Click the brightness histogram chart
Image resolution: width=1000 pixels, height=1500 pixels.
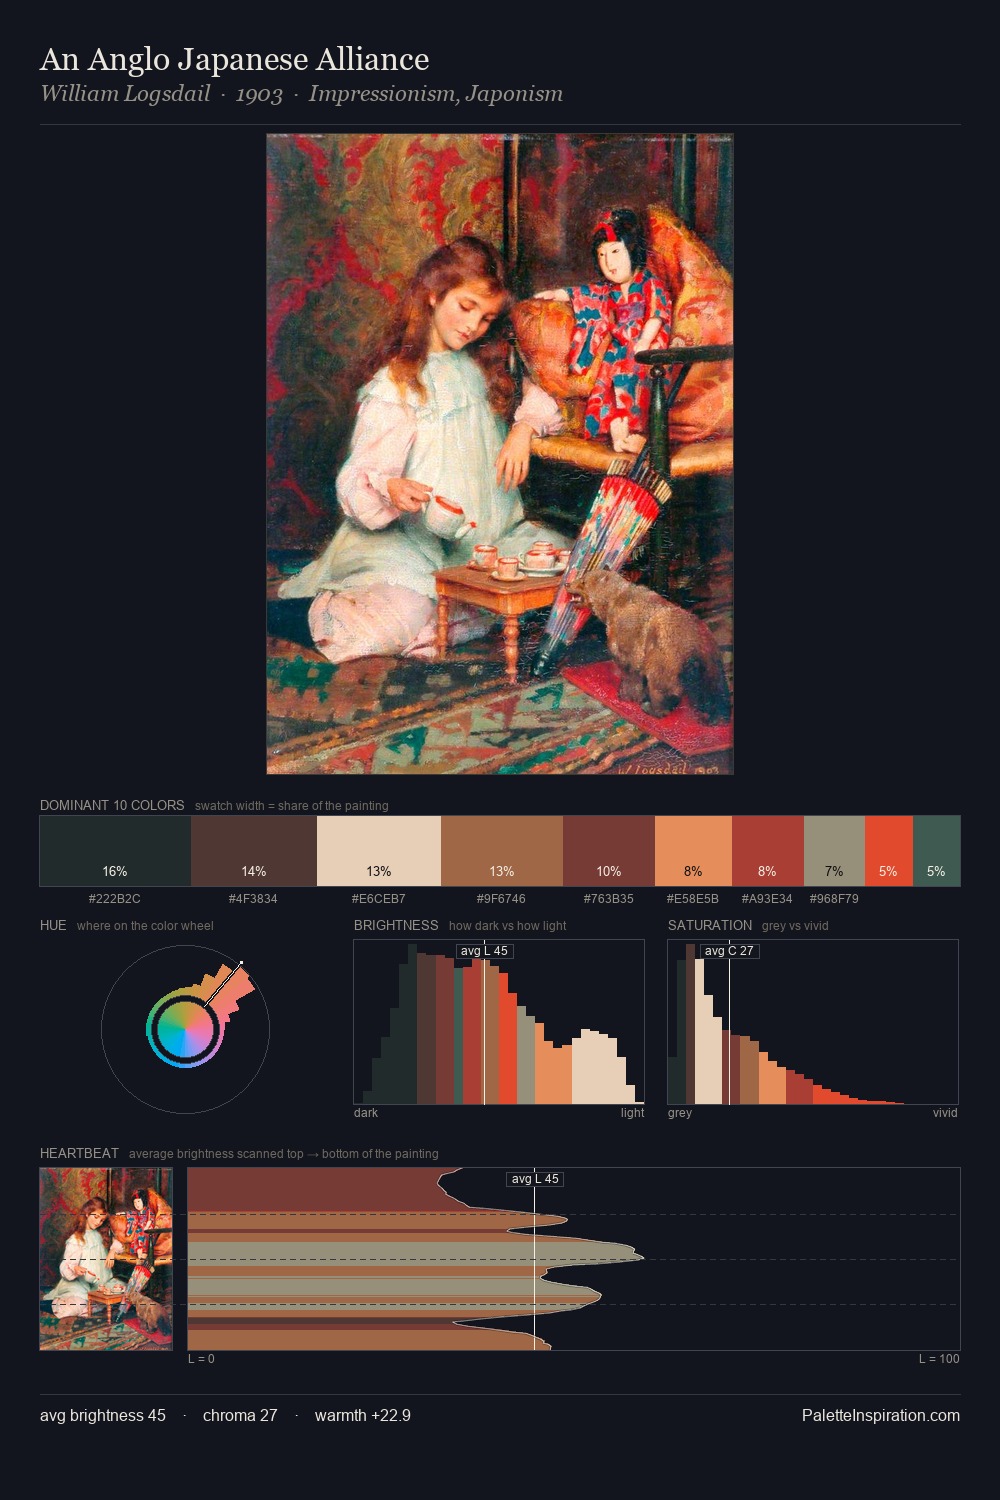point(499,1022)
